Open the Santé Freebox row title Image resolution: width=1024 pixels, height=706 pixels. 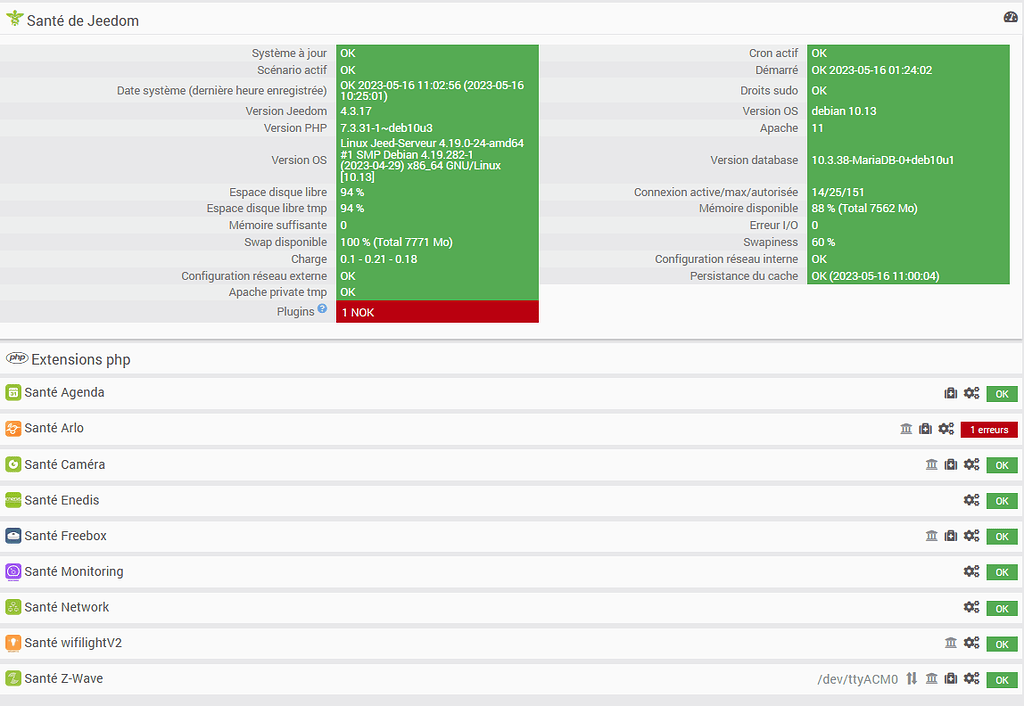tap(65, 536)
